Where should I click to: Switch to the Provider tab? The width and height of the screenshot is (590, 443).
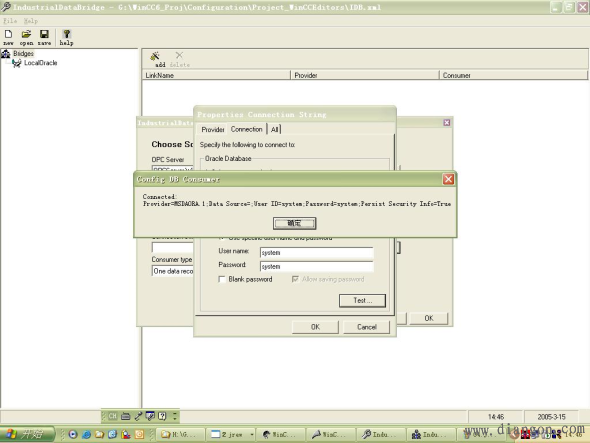pyautogui.click(x=213, y=129)
